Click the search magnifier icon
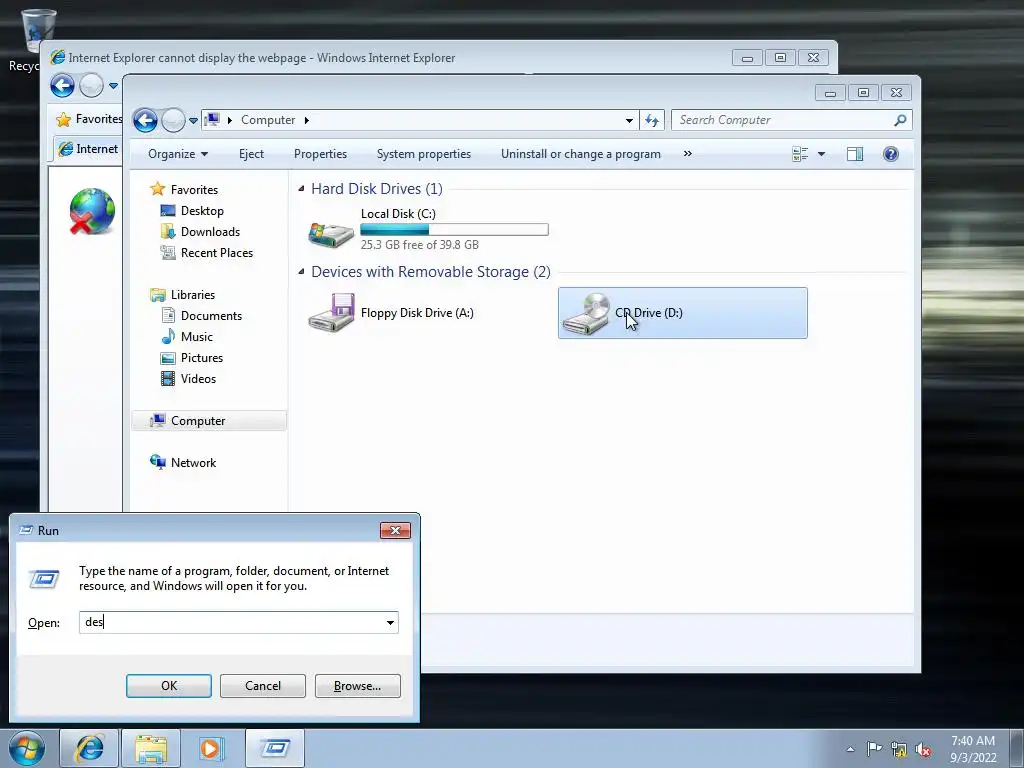The width and height of the screenshot is (1024, 768). pyautogui.click(x=901, y=120)
